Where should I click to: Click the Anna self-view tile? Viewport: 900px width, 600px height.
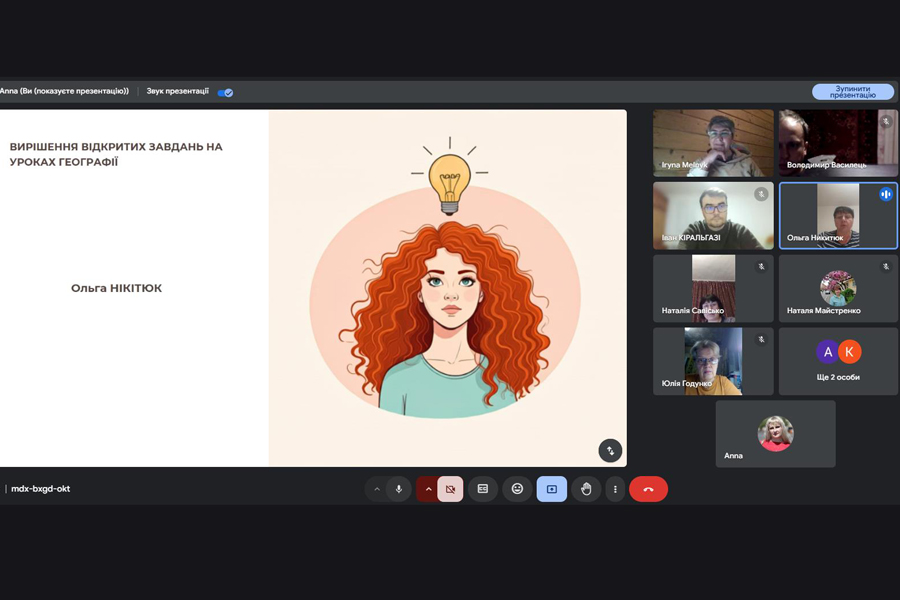[x=775, y=434]
